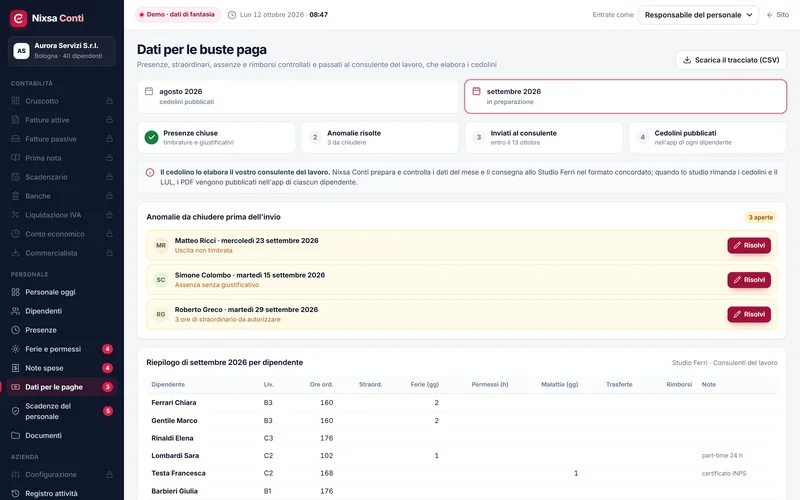Viewport: 800px width, 500px height.
Task: Click the certificato INPS note
Action: (x=723, y=473)
